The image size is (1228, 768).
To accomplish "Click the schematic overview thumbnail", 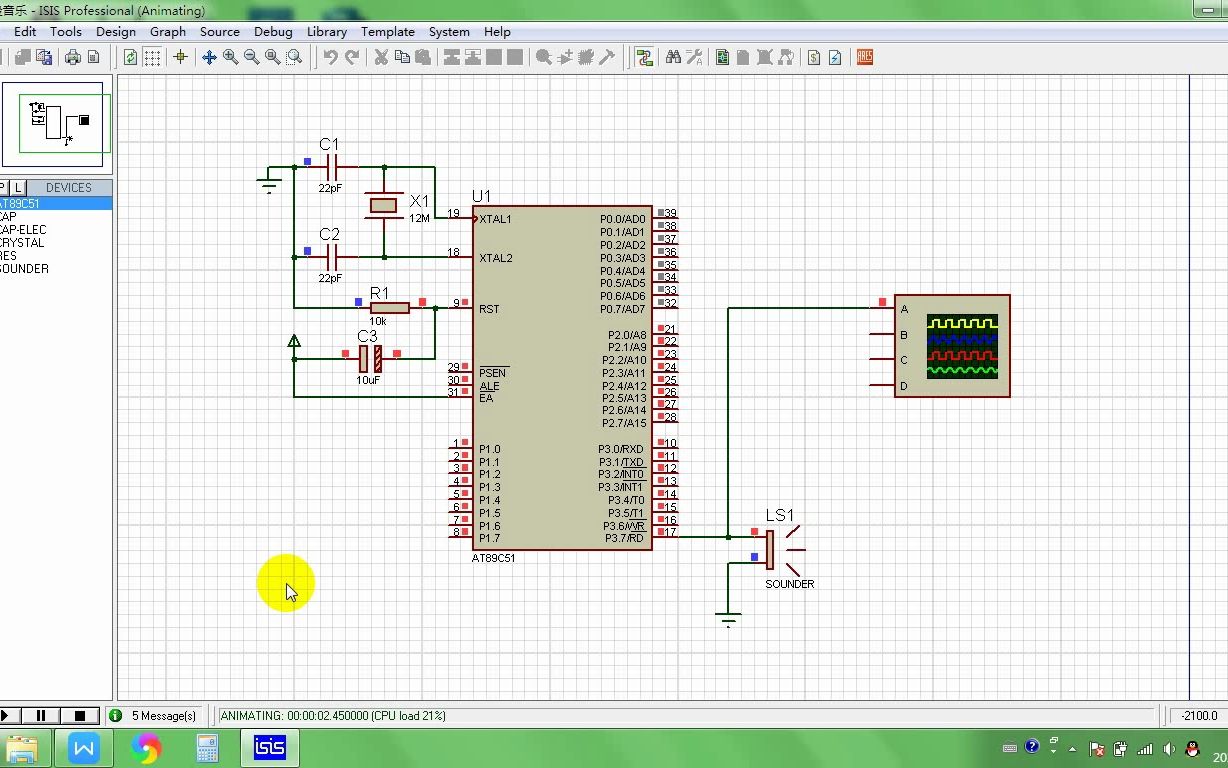I will 56,124.
